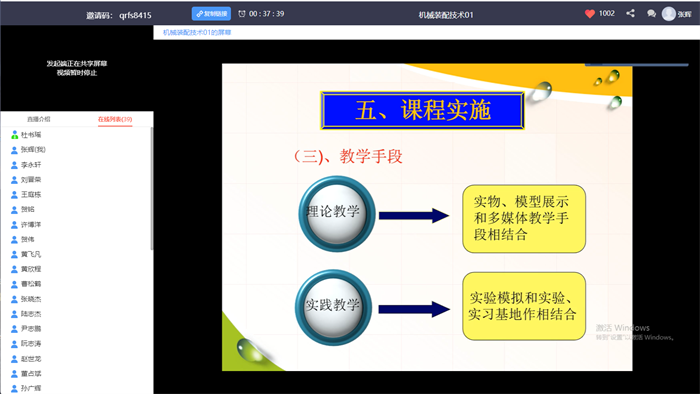
Task: Select the invite code qrfs8415
Action: tap(135, 15)
